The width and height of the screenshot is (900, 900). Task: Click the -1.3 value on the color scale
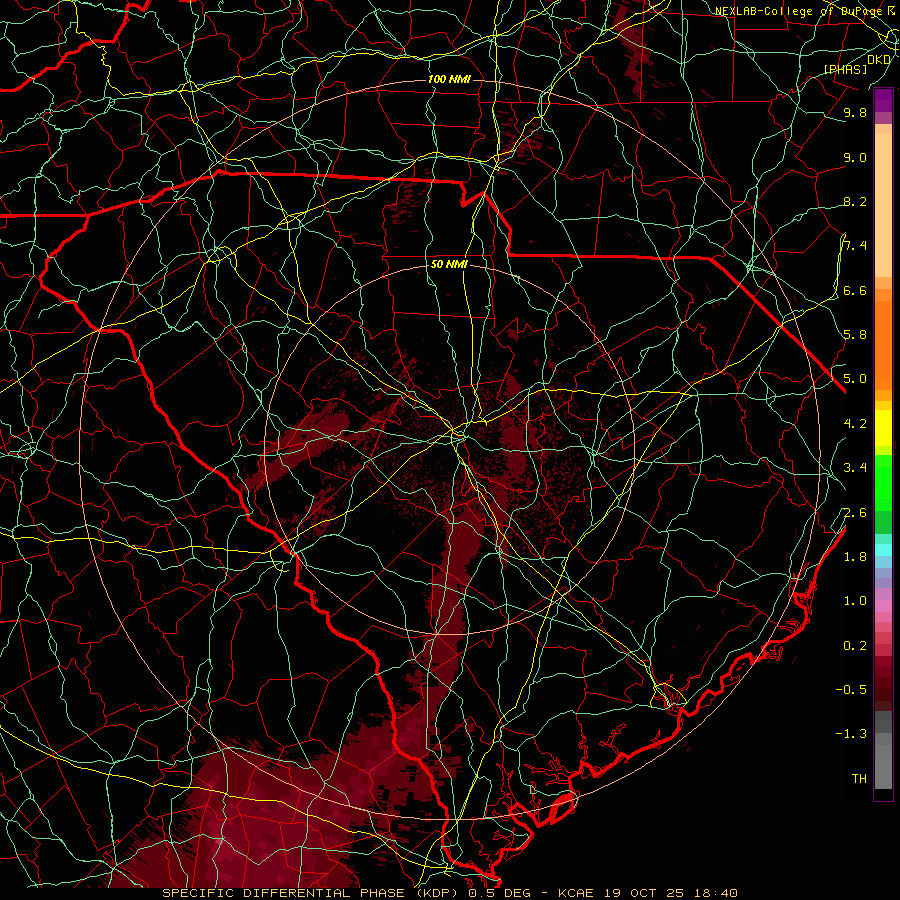(851, 734)
